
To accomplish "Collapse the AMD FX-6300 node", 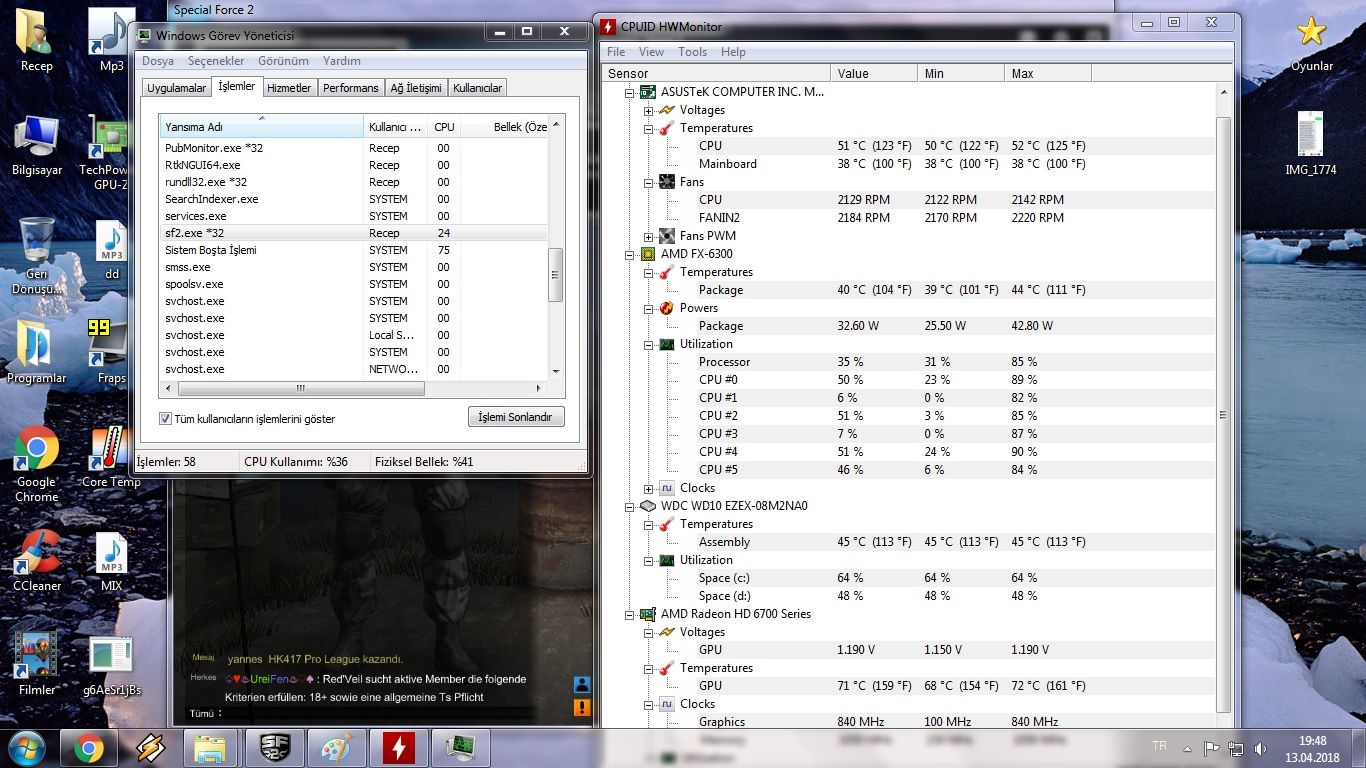I will point(630,254).
